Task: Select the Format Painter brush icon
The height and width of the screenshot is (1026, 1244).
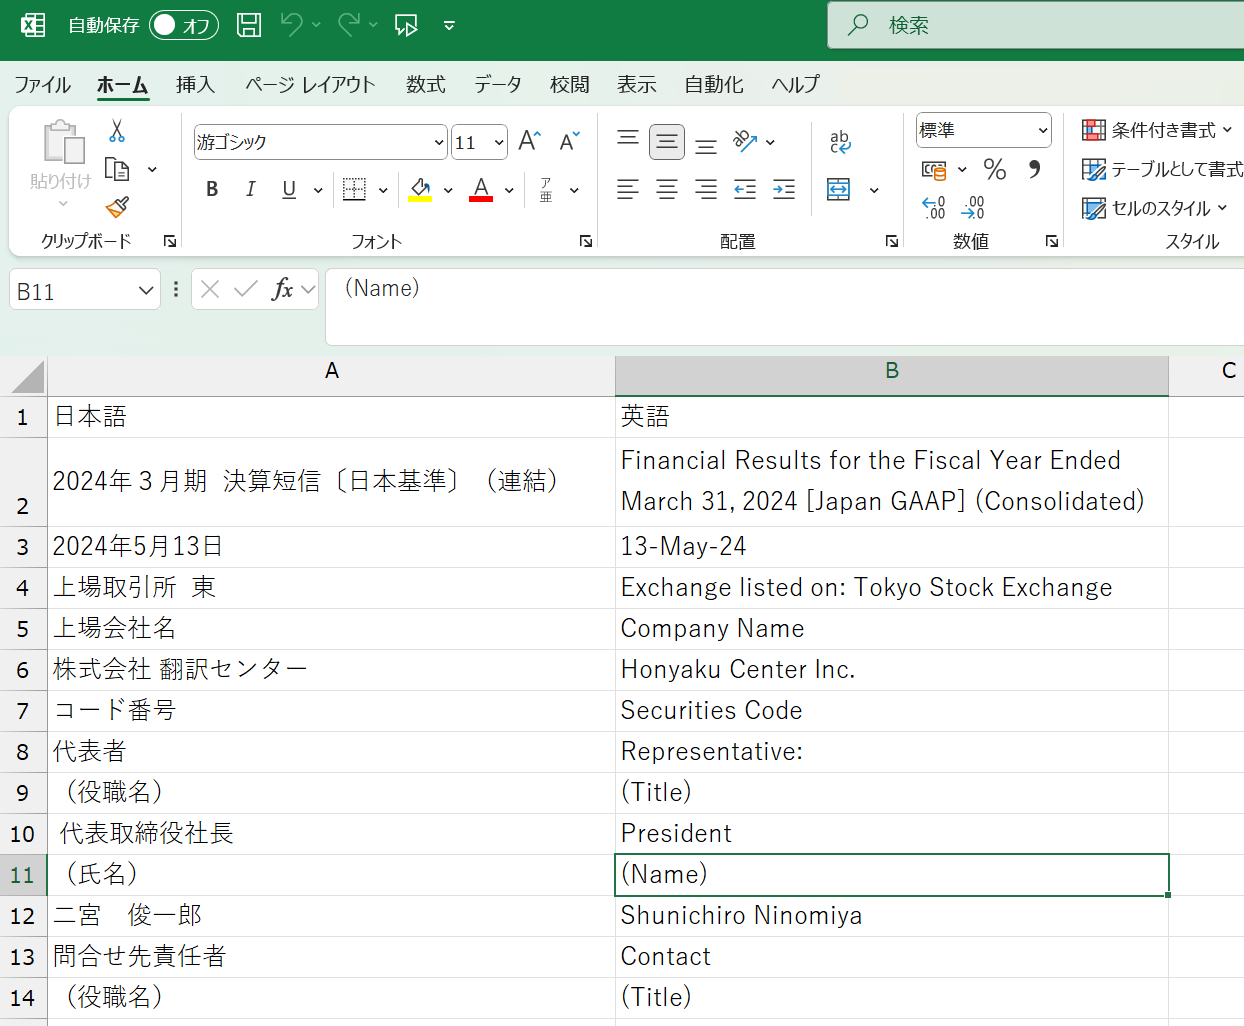Action: click(x=117, y=207)
